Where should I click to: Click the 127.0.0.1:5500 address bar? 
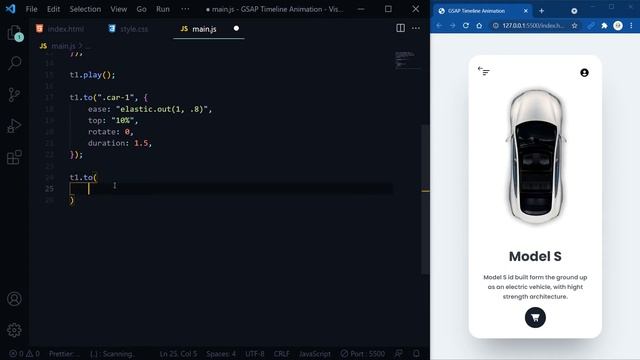[533, 25]
